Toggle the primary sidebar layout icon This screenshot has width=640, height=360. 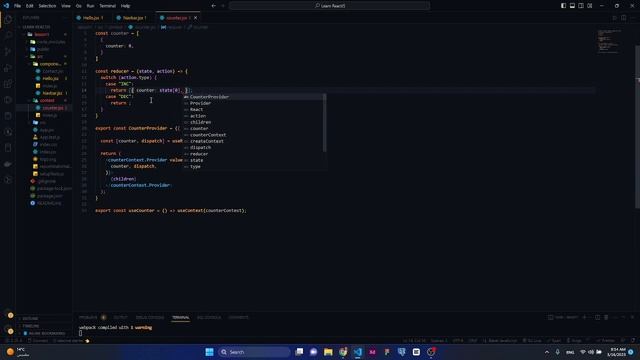tap(563, 6)
